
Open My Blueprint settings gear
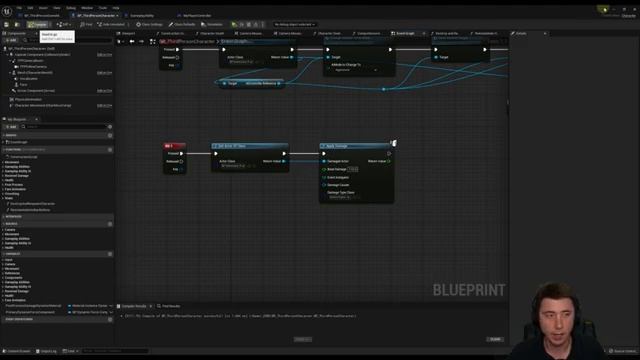[110, 127]
